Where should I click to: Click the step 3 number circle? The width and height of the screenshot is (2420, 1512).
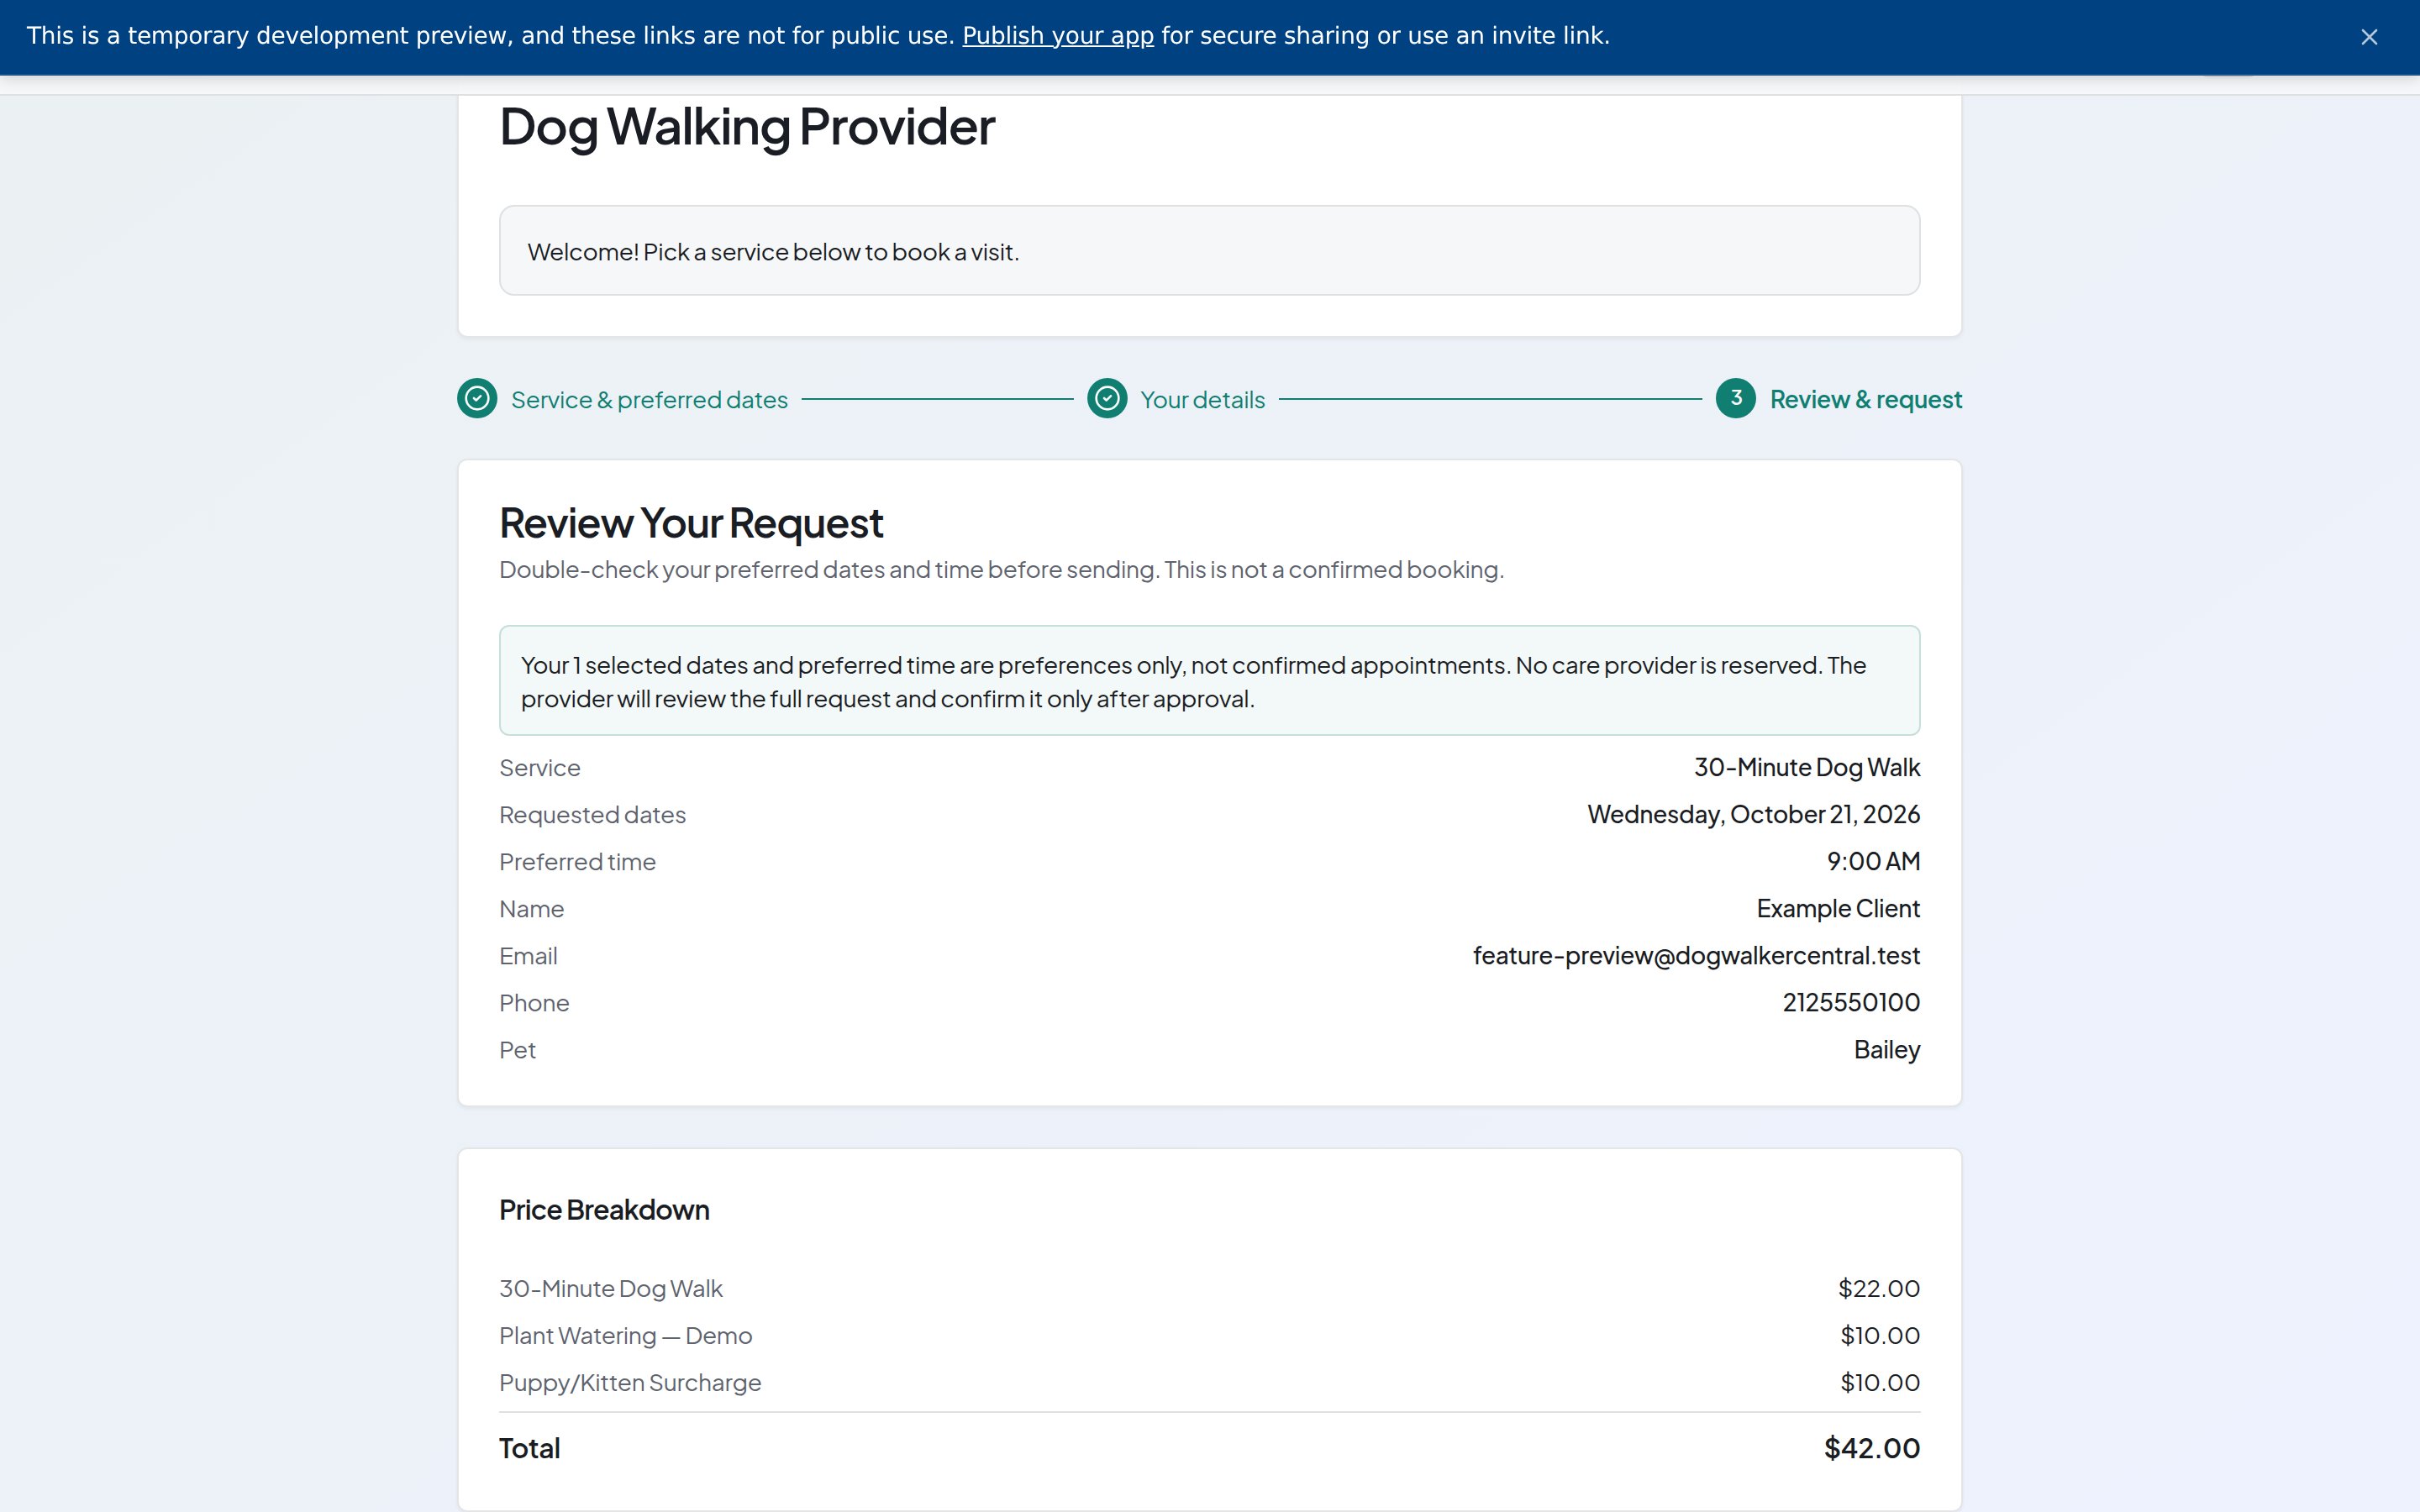click(x=1736, y=399)
